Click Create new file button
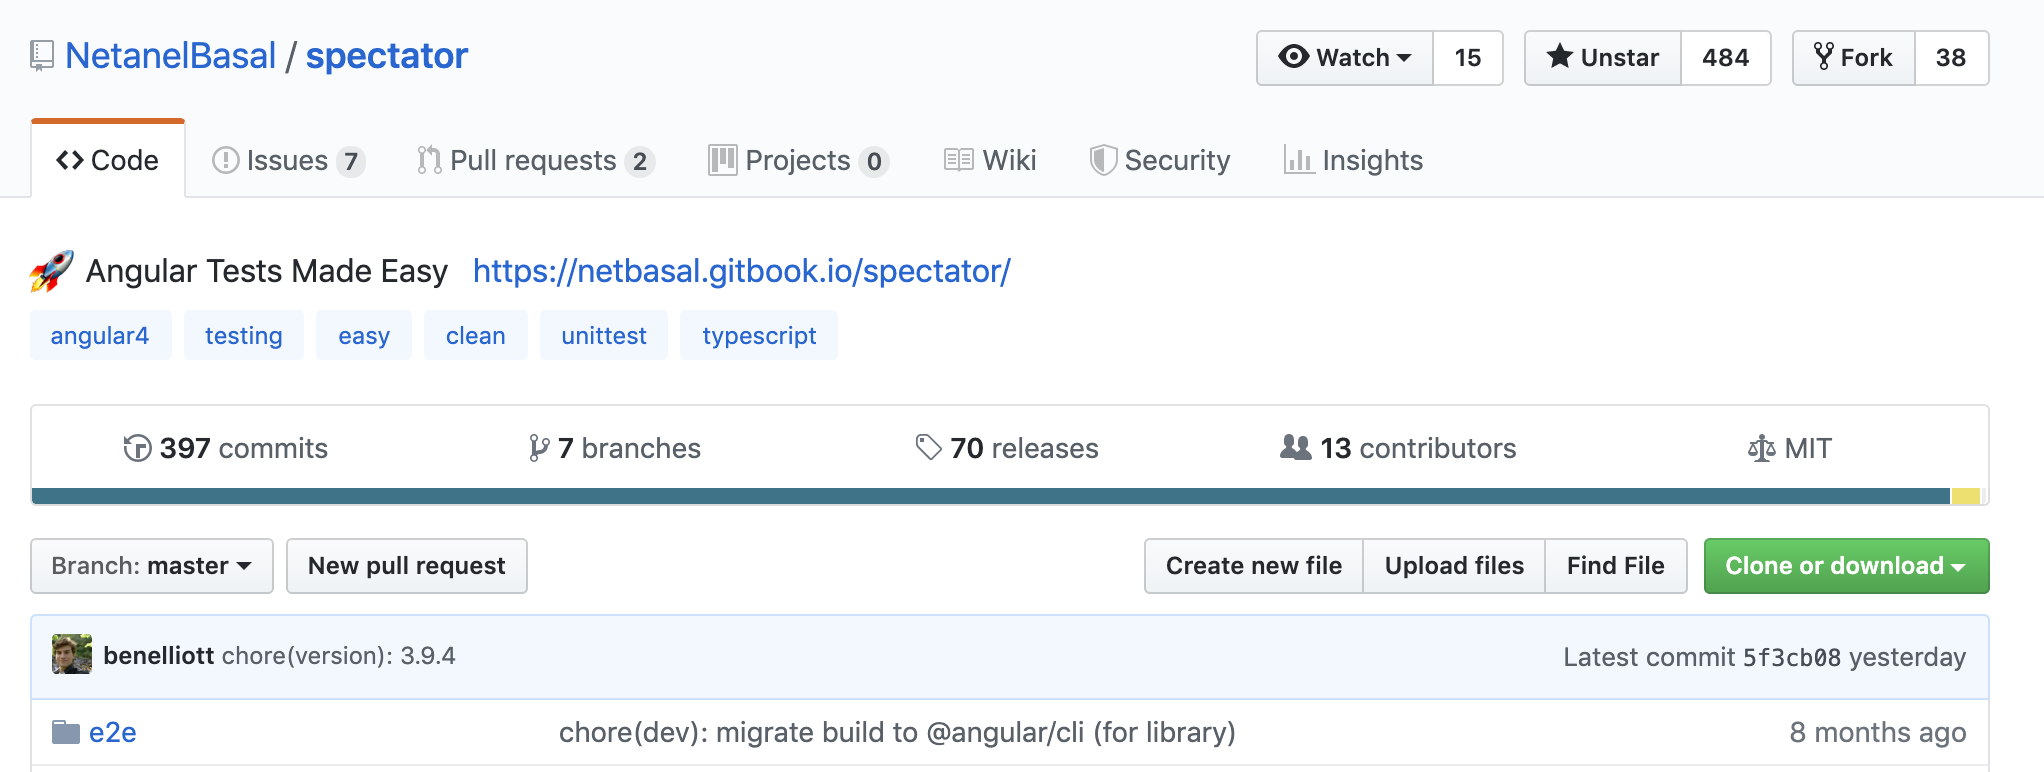The height and width of the screenshot is (772, 2044). 1254,566
